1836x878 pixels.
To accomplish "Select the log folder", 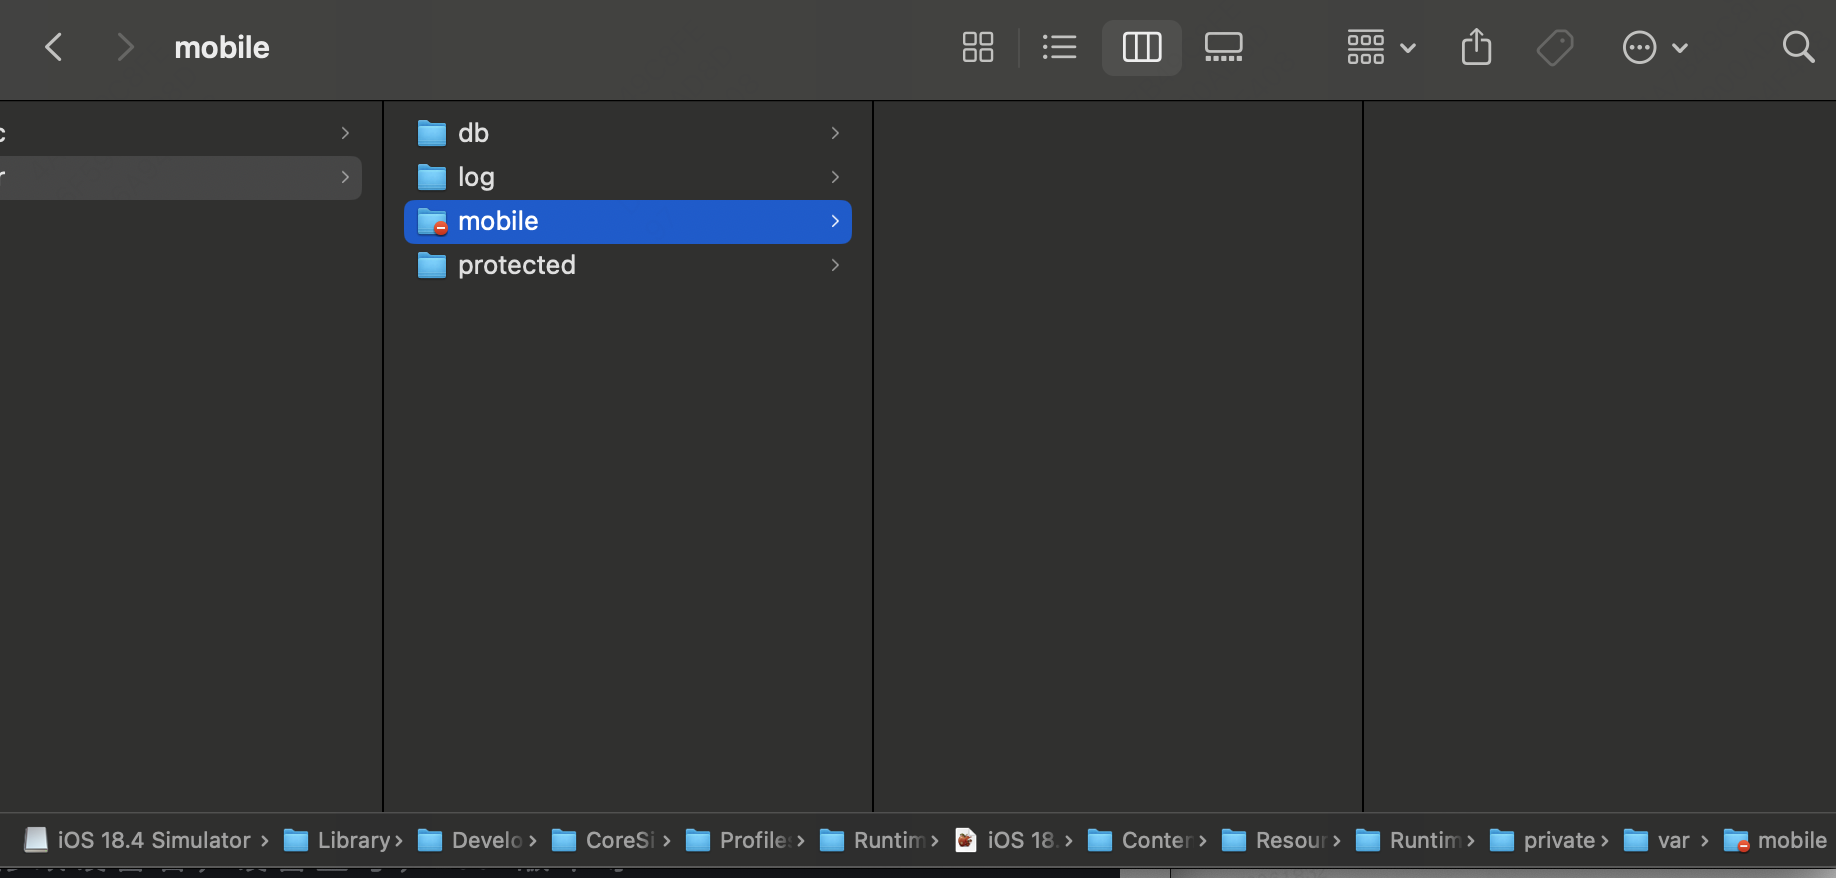I will point(628,177).
